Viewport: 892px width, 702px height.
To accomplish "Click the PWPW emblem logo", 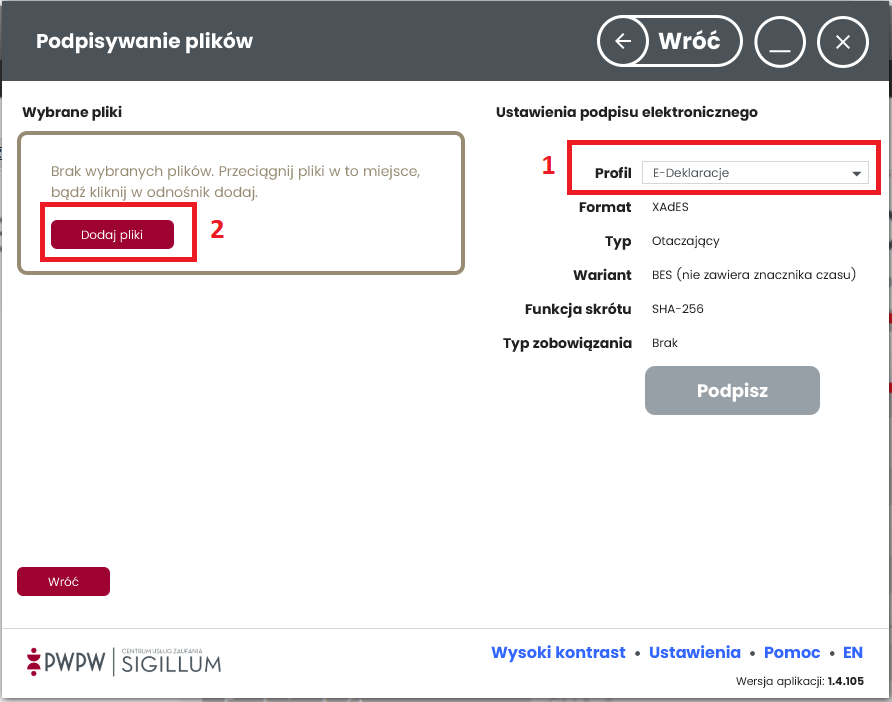I will pos(36,660).
